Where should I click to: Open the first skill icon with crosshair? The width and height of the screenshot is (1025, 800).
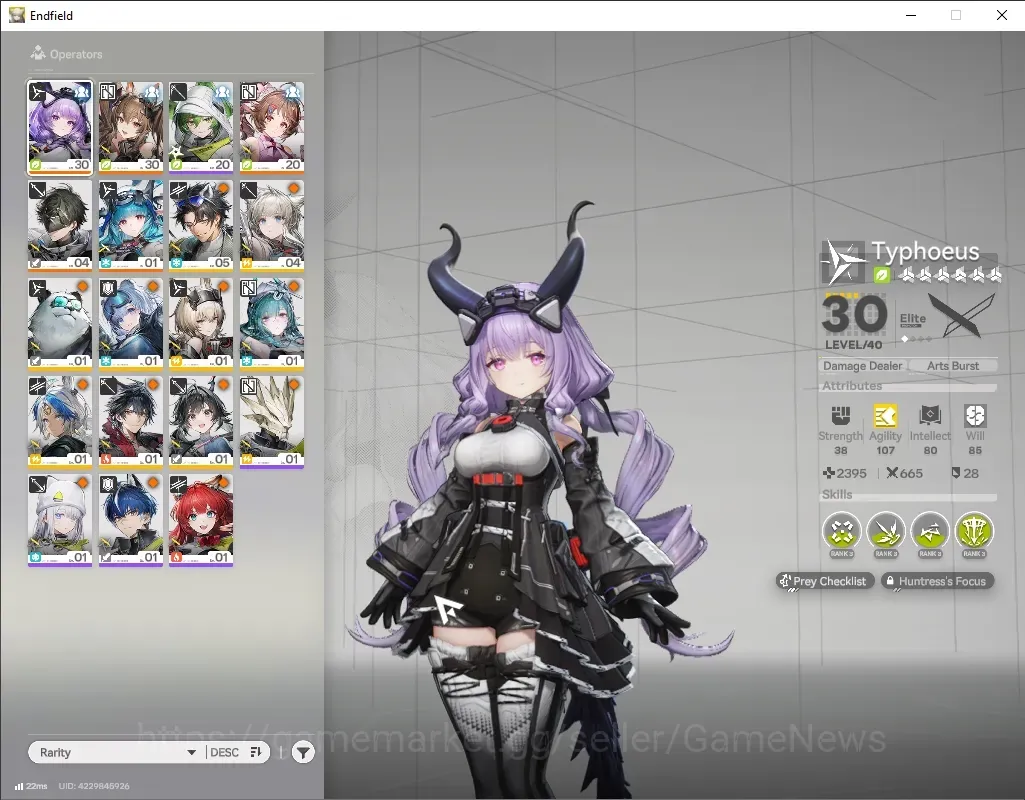pos(841,531)
